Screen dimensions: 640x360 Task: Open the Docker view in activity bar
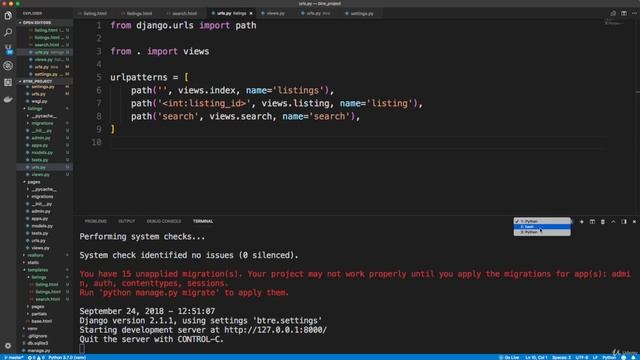(x=8, y=99)
